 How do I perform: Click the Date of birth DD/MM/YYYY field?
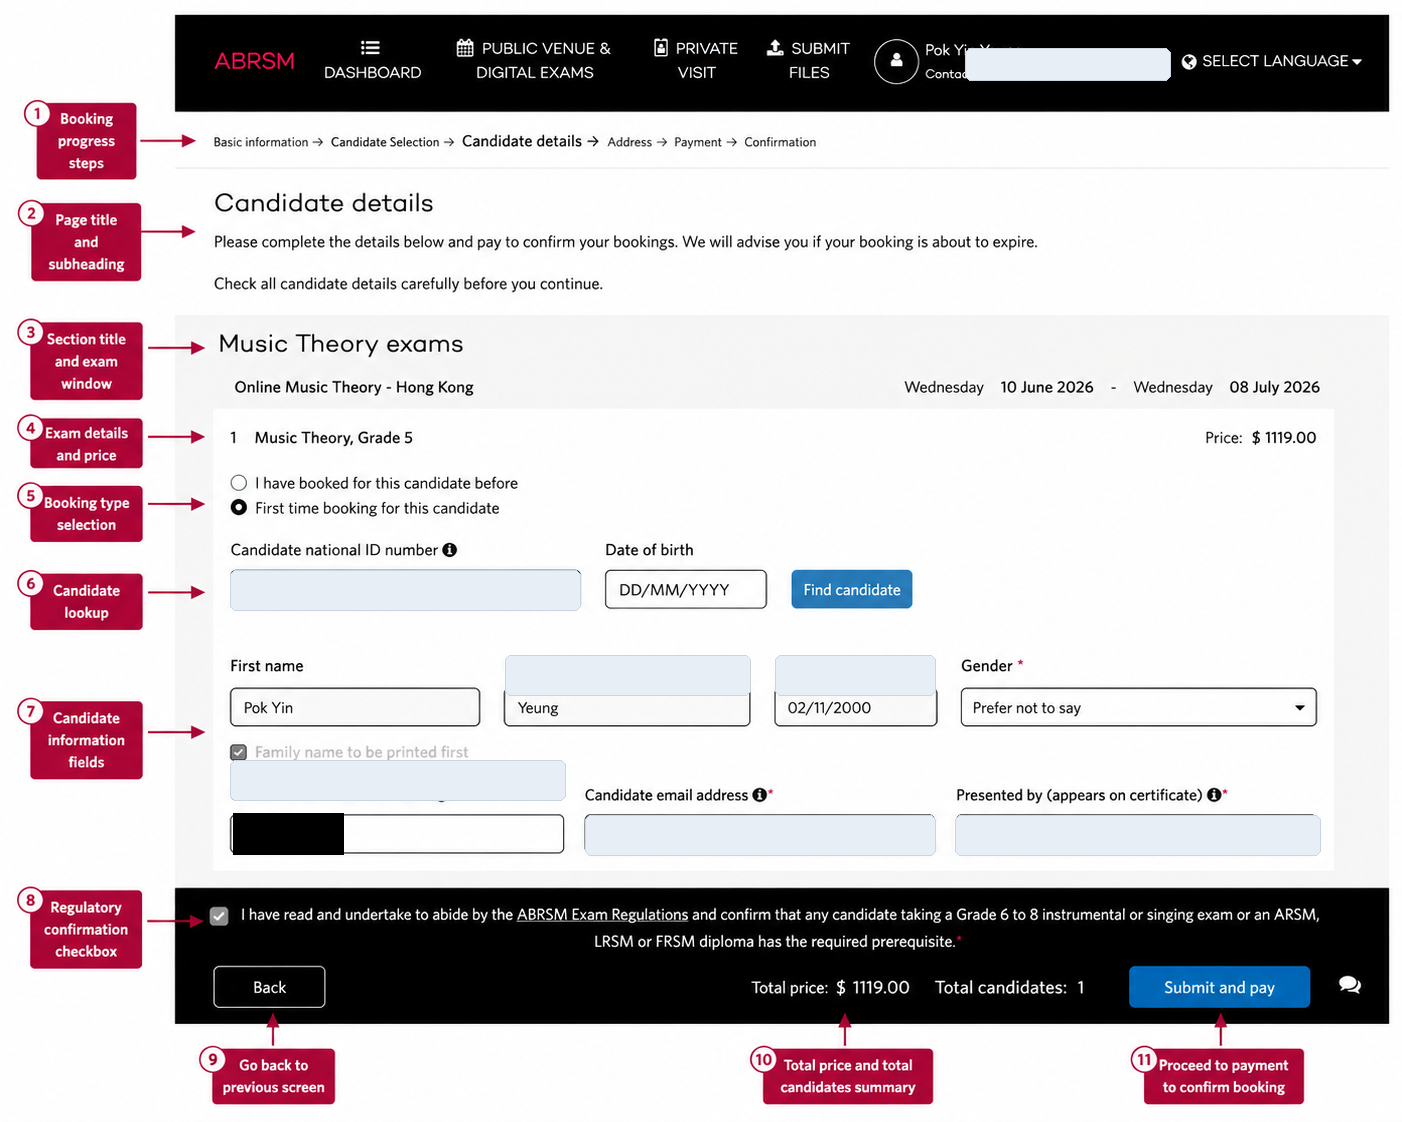[x=686, y=590]
